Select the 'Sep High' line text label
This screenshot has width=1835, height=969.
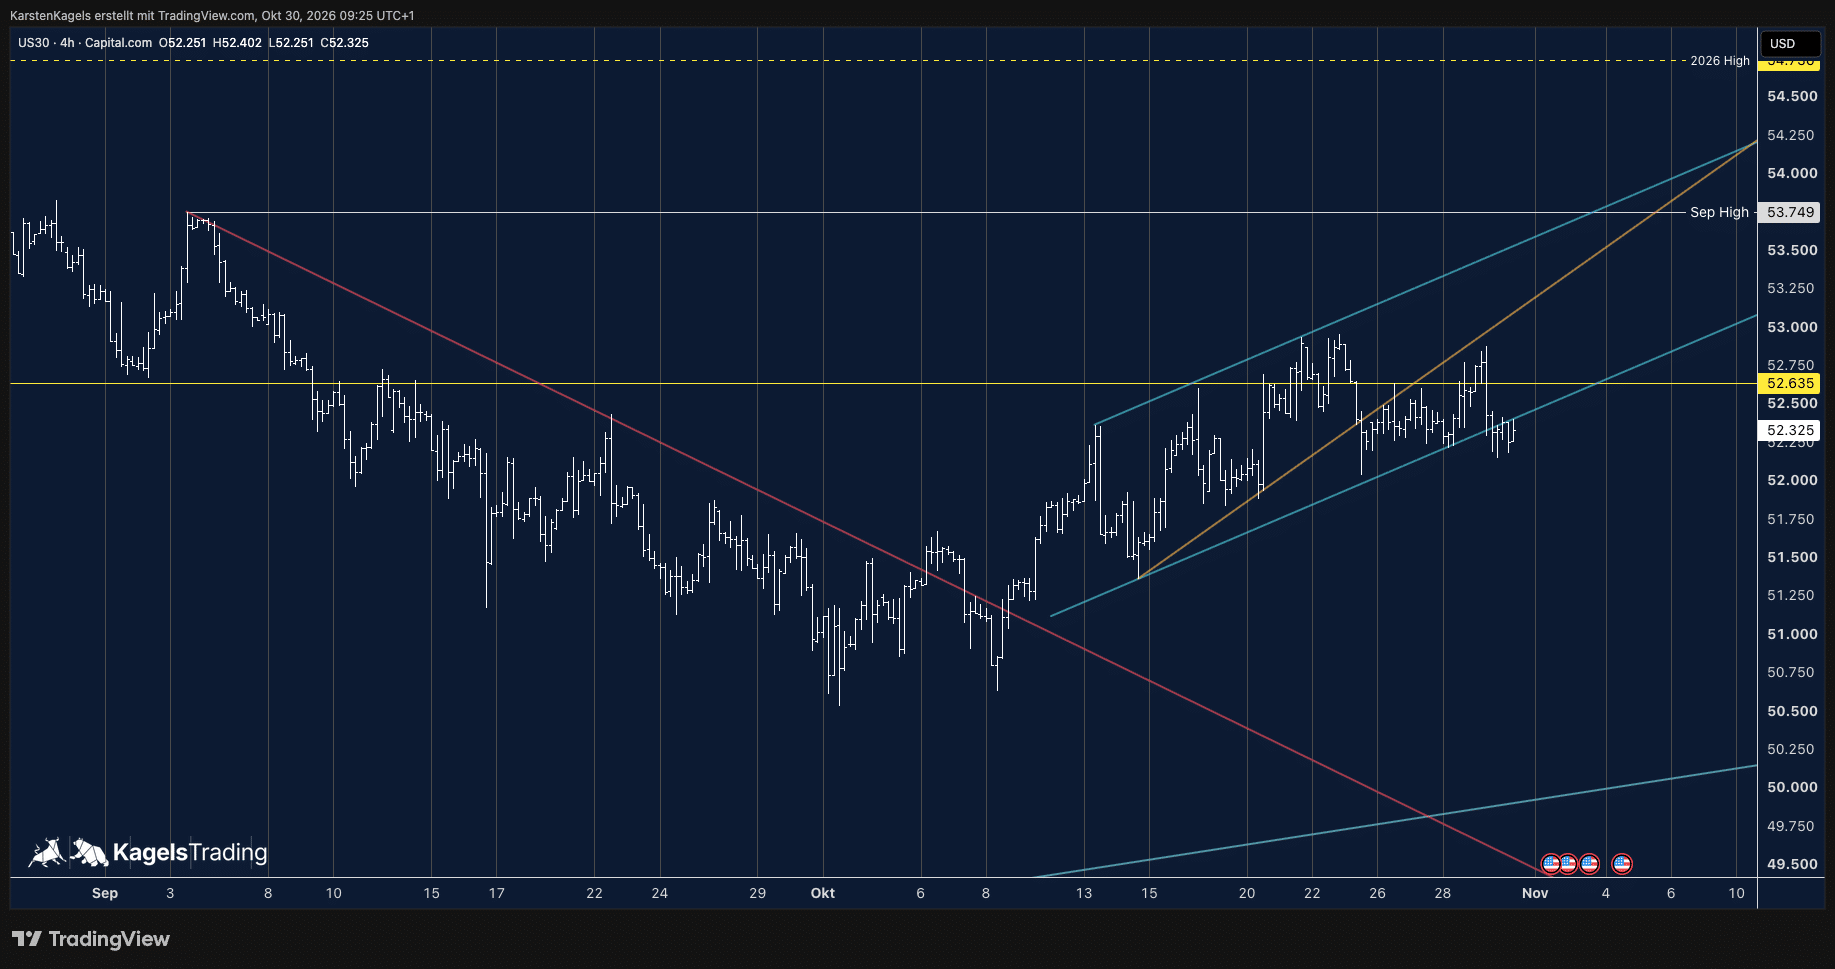[x=1719, y=212]
